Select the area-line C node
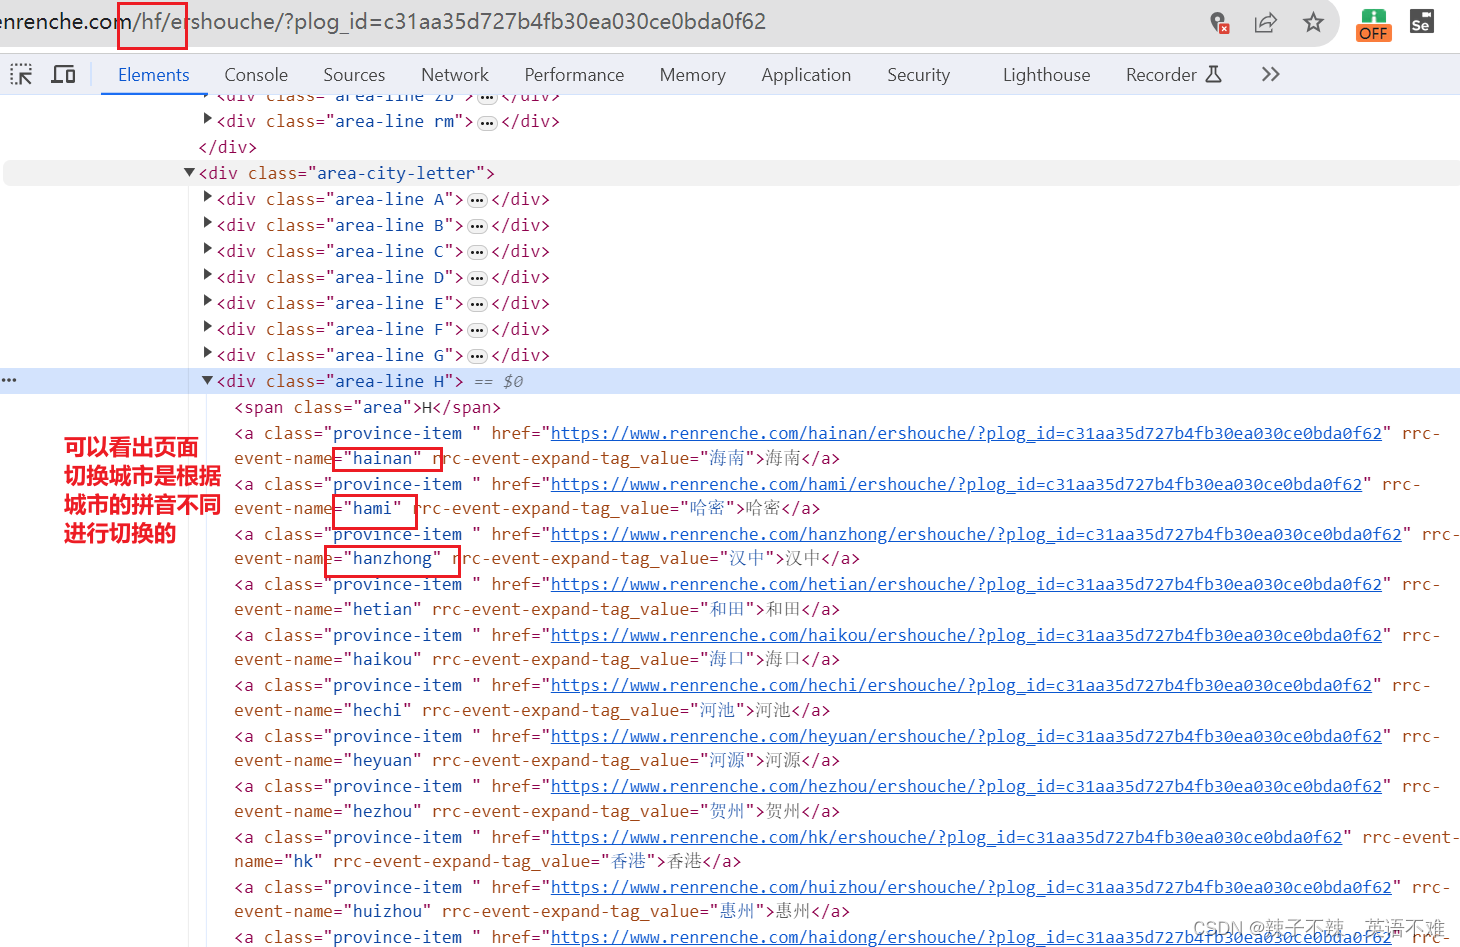This screenshot has height=947, width=1460. point(383,251)
